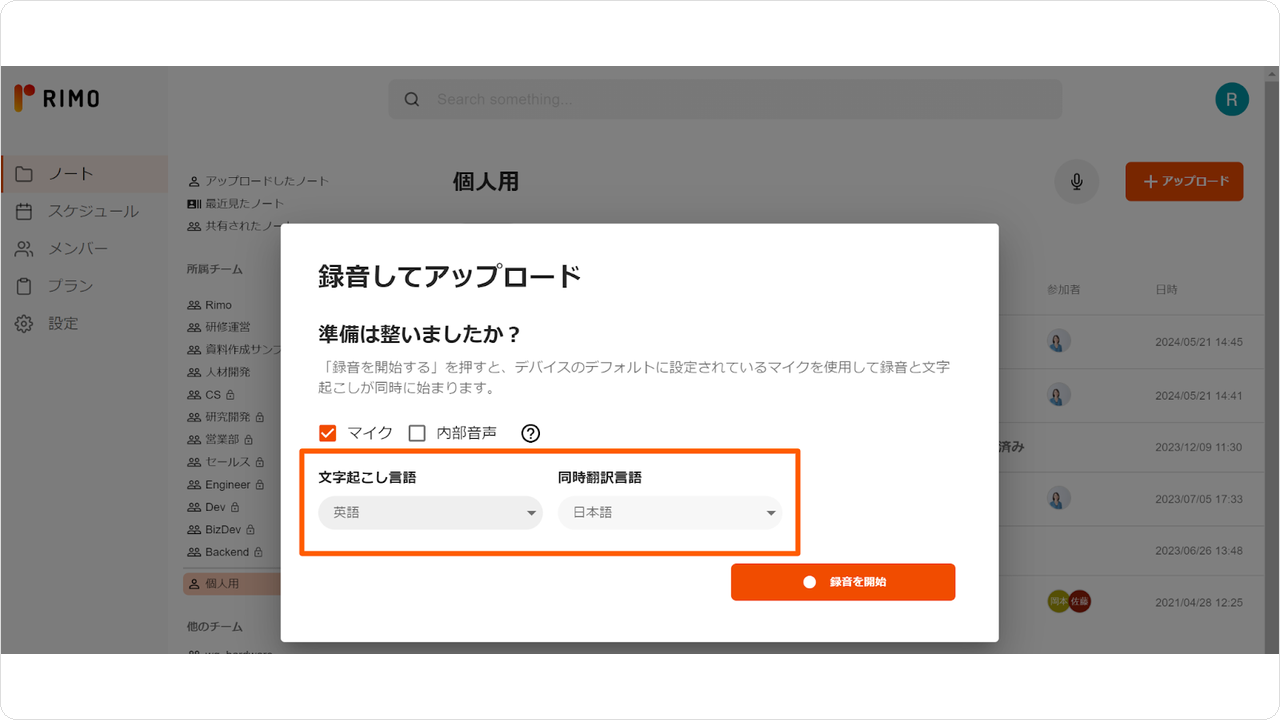Click the 佐藤 avatar in 2021/04/28 row
This screenshot has width=1280, height=720.
tap(1078, 601)
